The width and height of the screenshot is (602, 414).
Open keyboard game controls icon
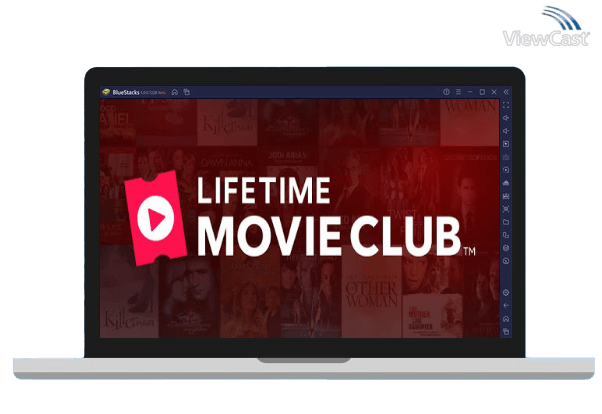[506, 157]
